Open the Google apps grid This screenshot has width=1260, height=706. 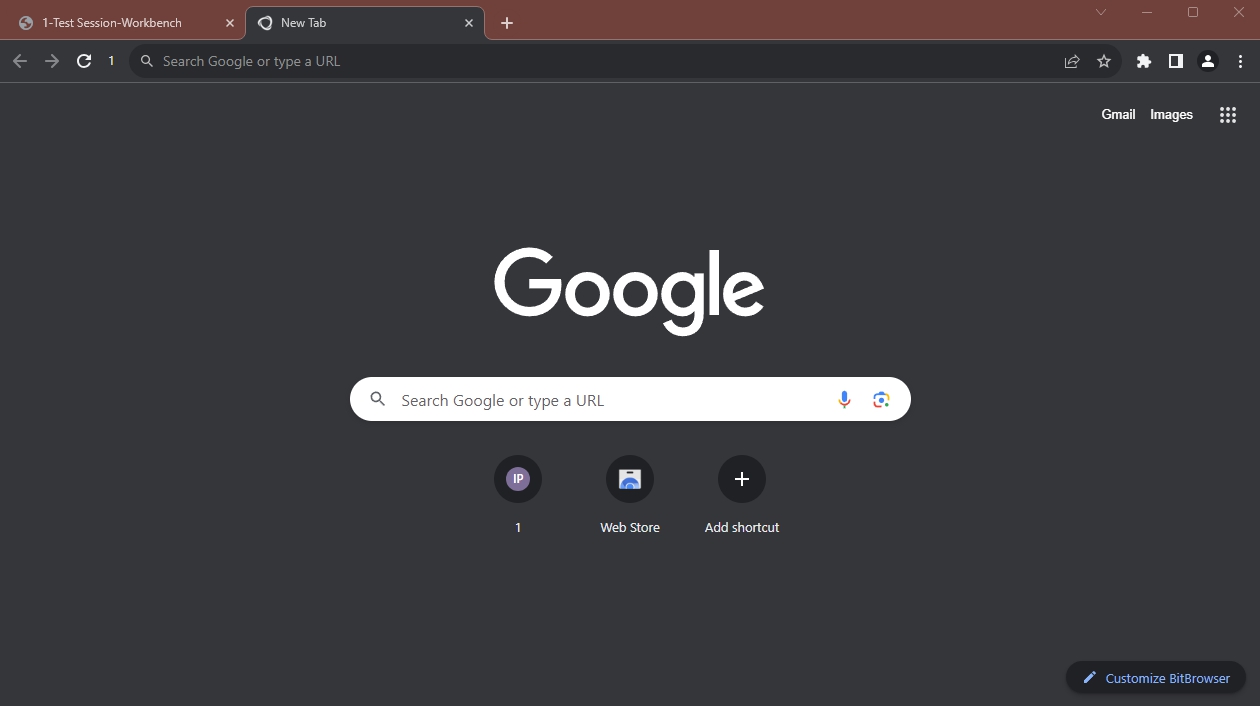1228,115
